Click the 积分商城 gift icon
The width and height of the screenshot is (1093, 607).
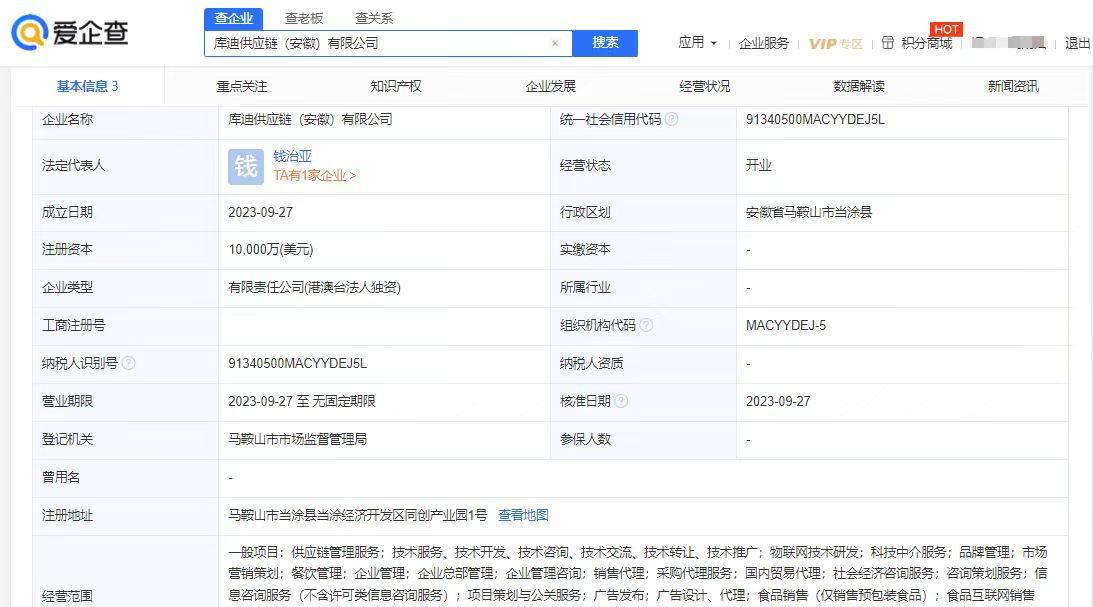point(887,43)
